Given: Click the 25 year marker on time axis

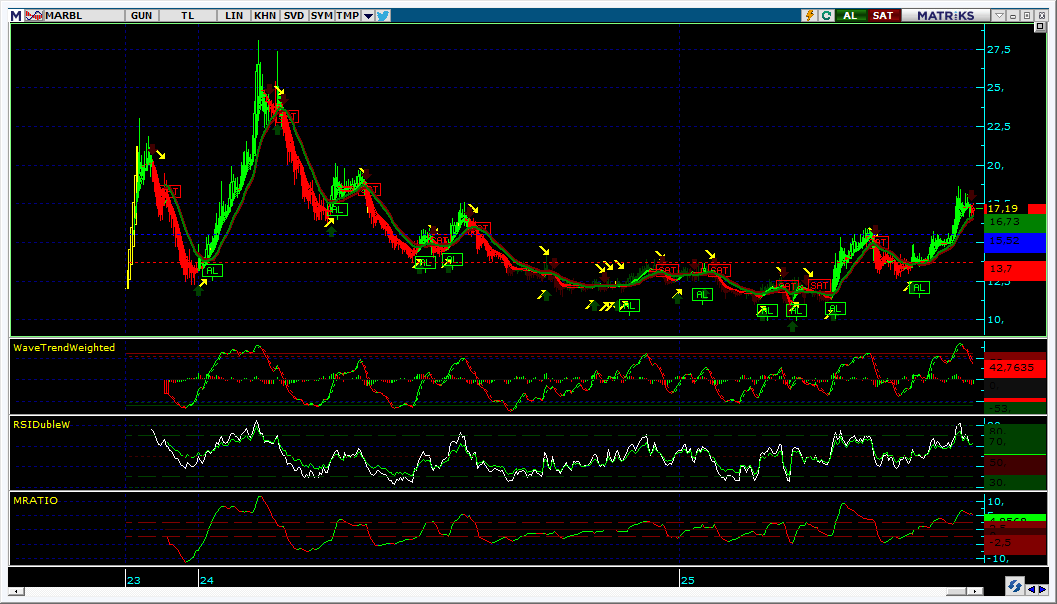Looking at the screenshot, I should point(687,580).
